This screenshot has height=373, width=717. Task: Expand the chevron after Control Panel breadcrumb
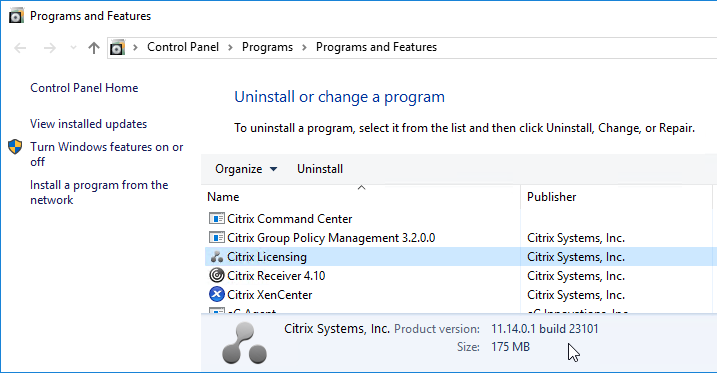[230, 48]
